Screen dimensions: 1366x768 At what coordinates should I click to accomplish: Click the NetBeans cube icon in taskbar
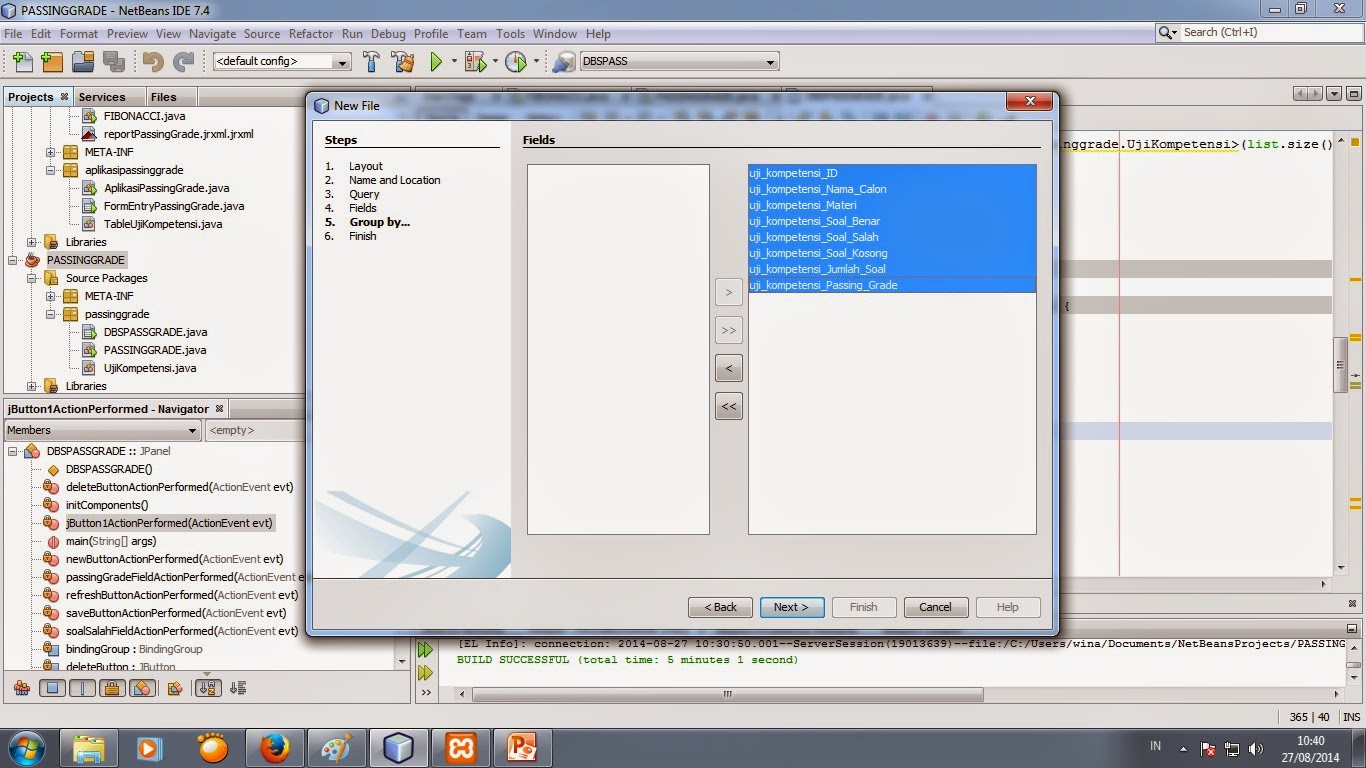398,747
